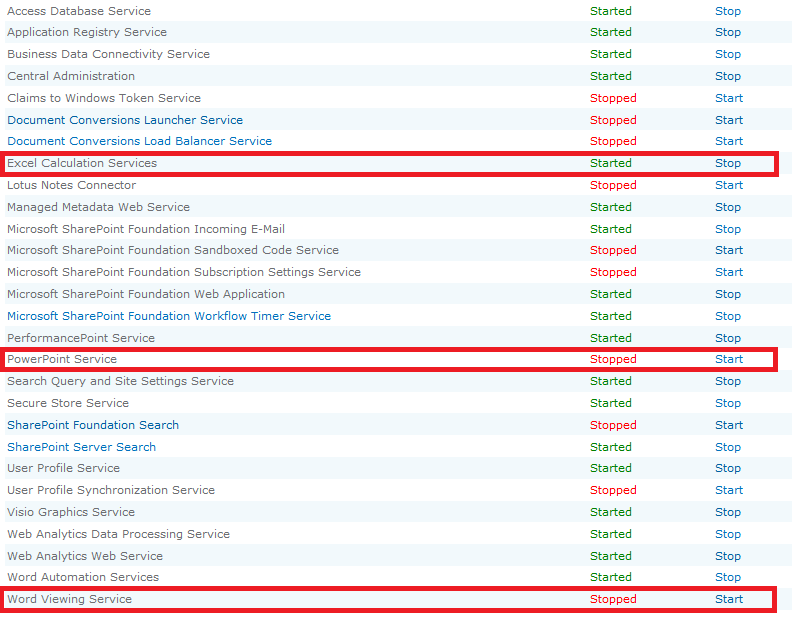Select Stopped status of Word Viewing Service
Screen dimensions: 792x624
[613, 599]
